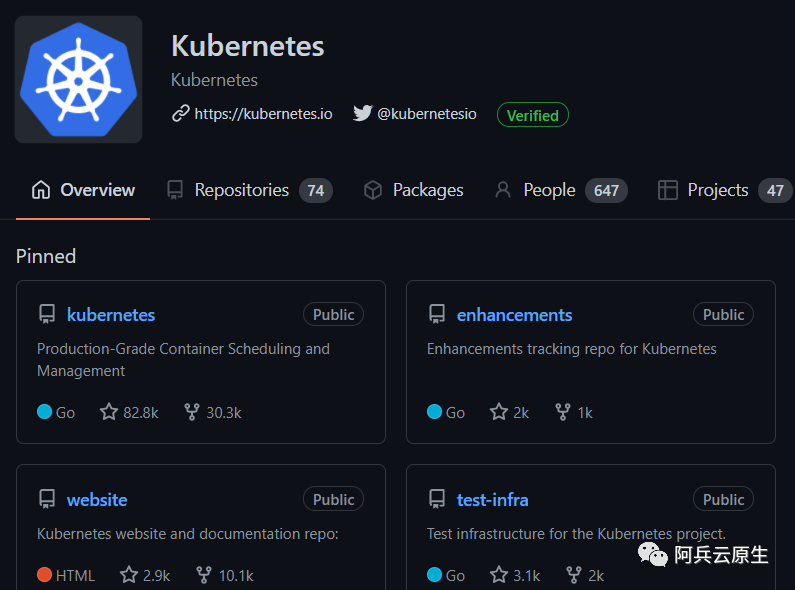Click the green Verified badge

pyautogui.click(x=533, y=115)
